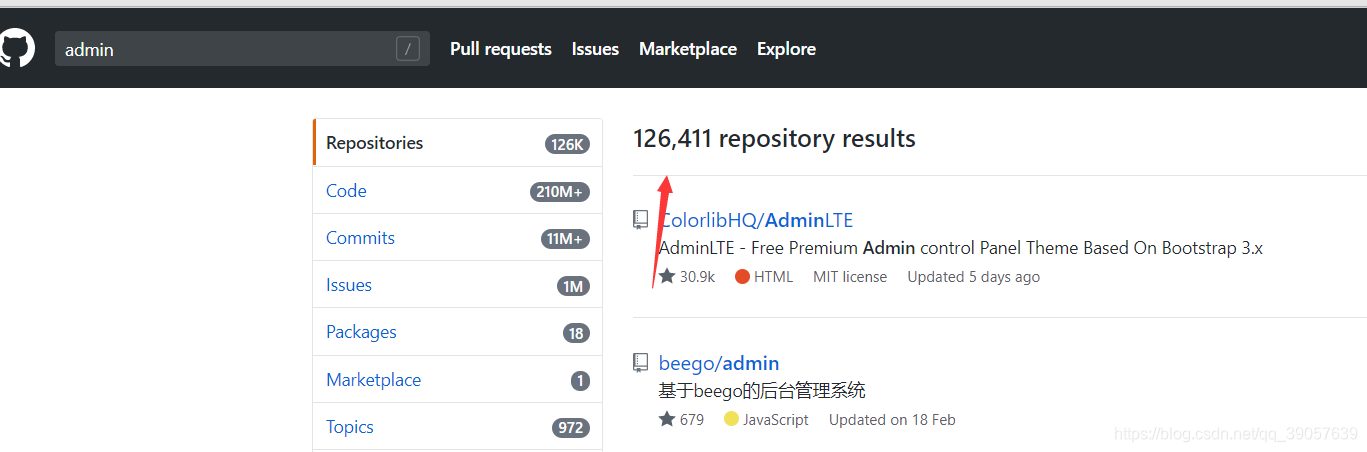The width and height of the screenshot is (1367, 452).
Task: Open the beego/admin repository link
Action: [x=719, y=363]
